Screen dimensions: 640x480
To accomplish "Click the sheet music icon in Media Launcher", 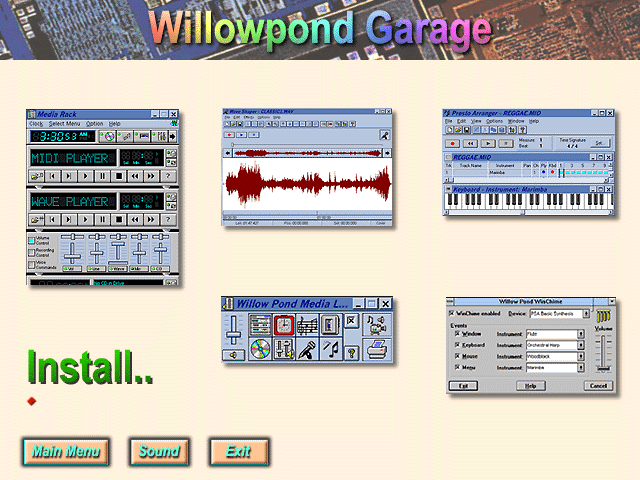I will pos(307,325).
